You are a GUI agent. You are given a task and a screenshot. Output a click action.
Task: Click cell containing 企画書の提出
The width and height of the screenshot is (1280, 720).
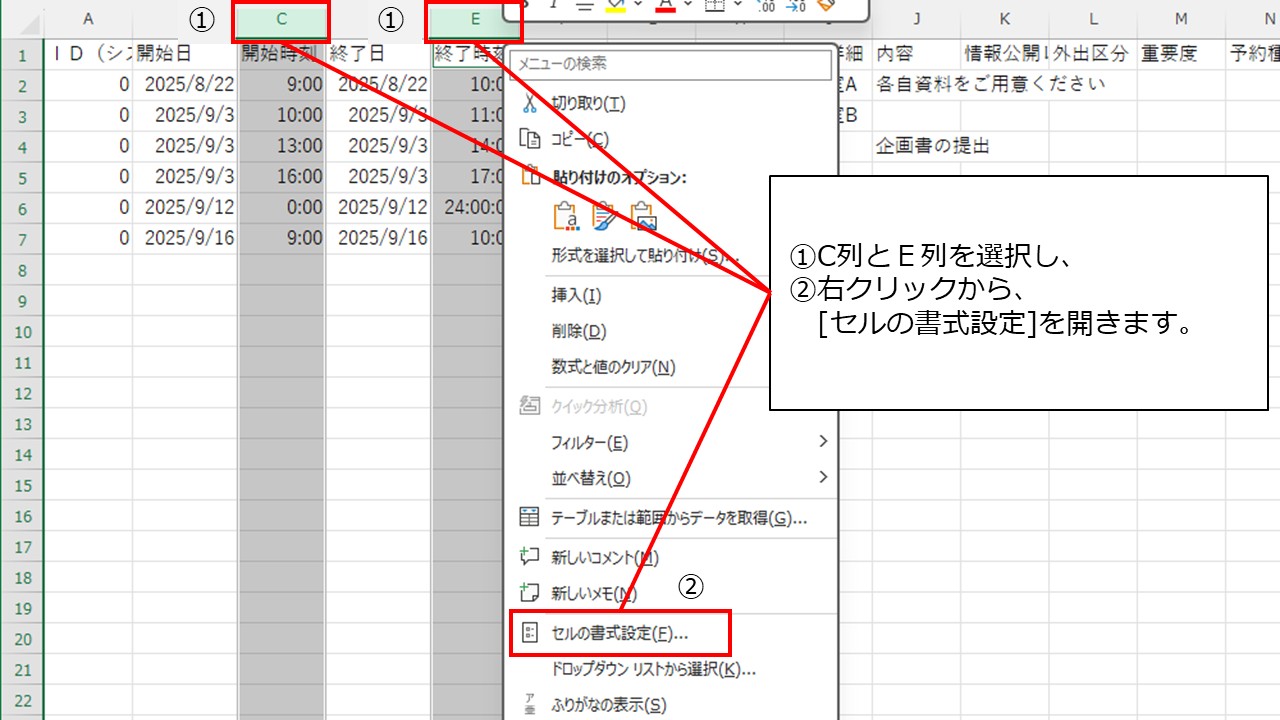pos(916,147)
